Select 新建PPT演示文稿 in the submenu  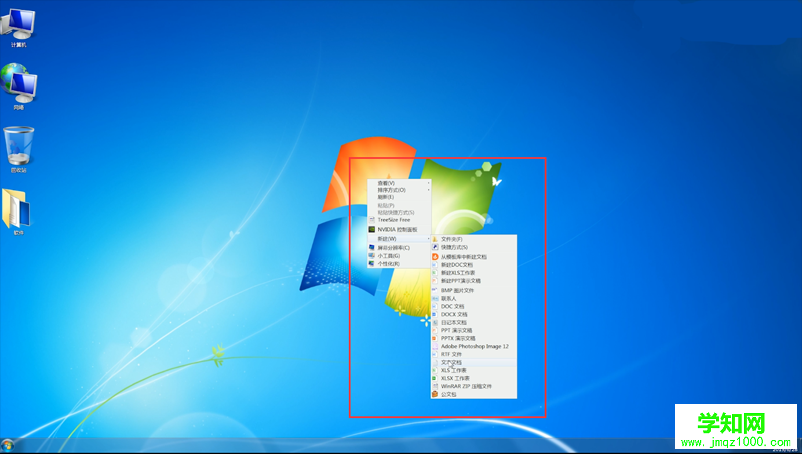tap(474, 281)
